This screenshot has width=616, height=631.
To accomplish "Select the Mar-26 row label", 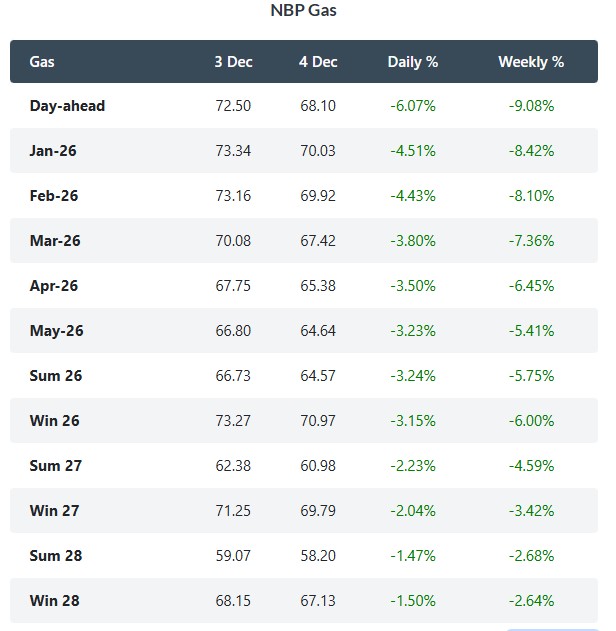I will click(x=54, y=241).
